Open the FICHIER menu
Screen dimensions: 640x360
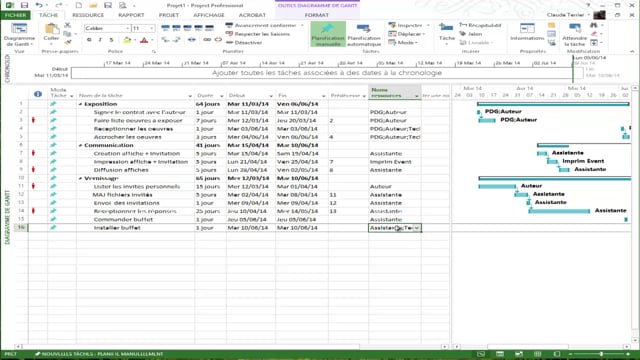(15, 15)
